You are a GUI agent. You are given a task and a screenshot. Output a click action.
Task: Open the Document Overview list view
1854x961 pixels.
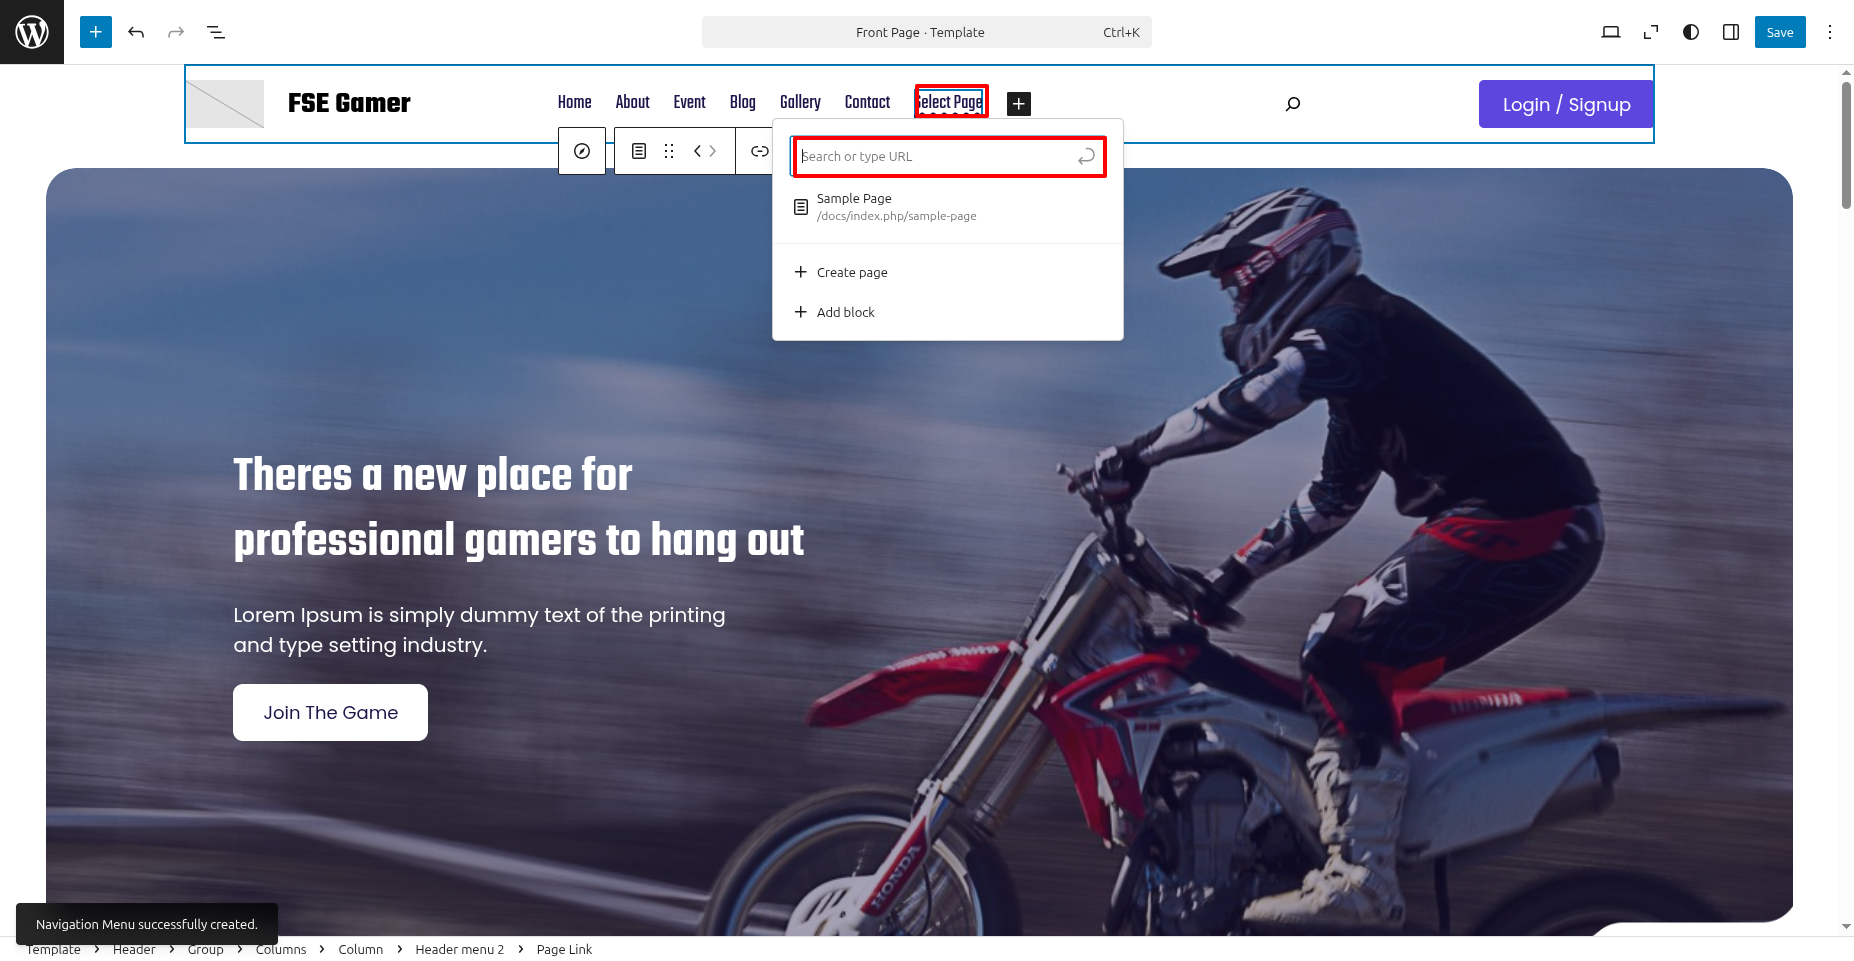pos(216,32)
